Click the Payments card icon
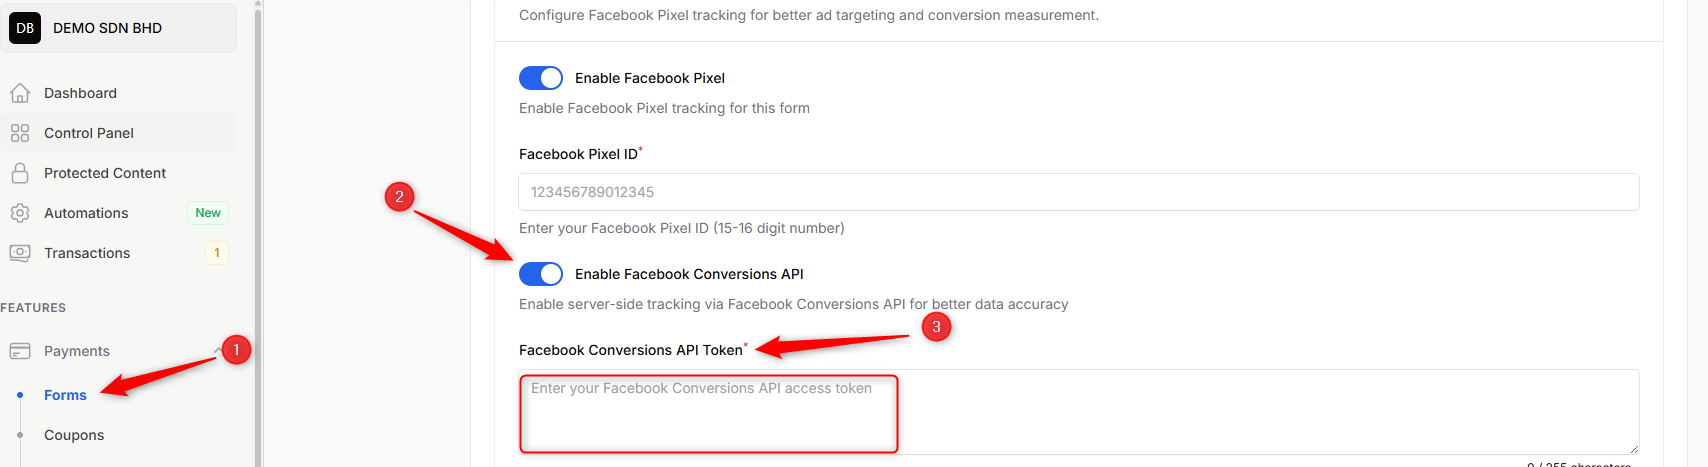The width and height of the screenshot is (1708, 467). point(20,351)
